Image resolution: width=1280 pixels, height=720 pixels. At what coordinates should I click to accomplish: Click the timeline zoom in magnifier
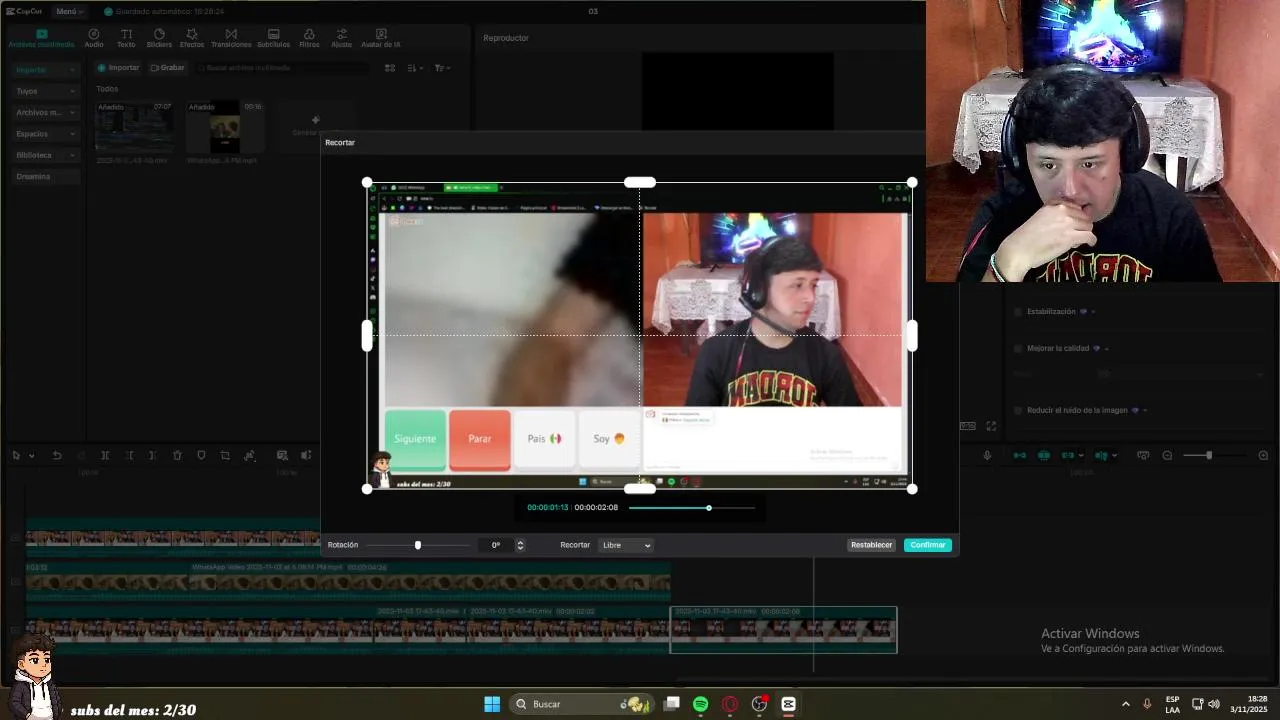coord(1263,455)
